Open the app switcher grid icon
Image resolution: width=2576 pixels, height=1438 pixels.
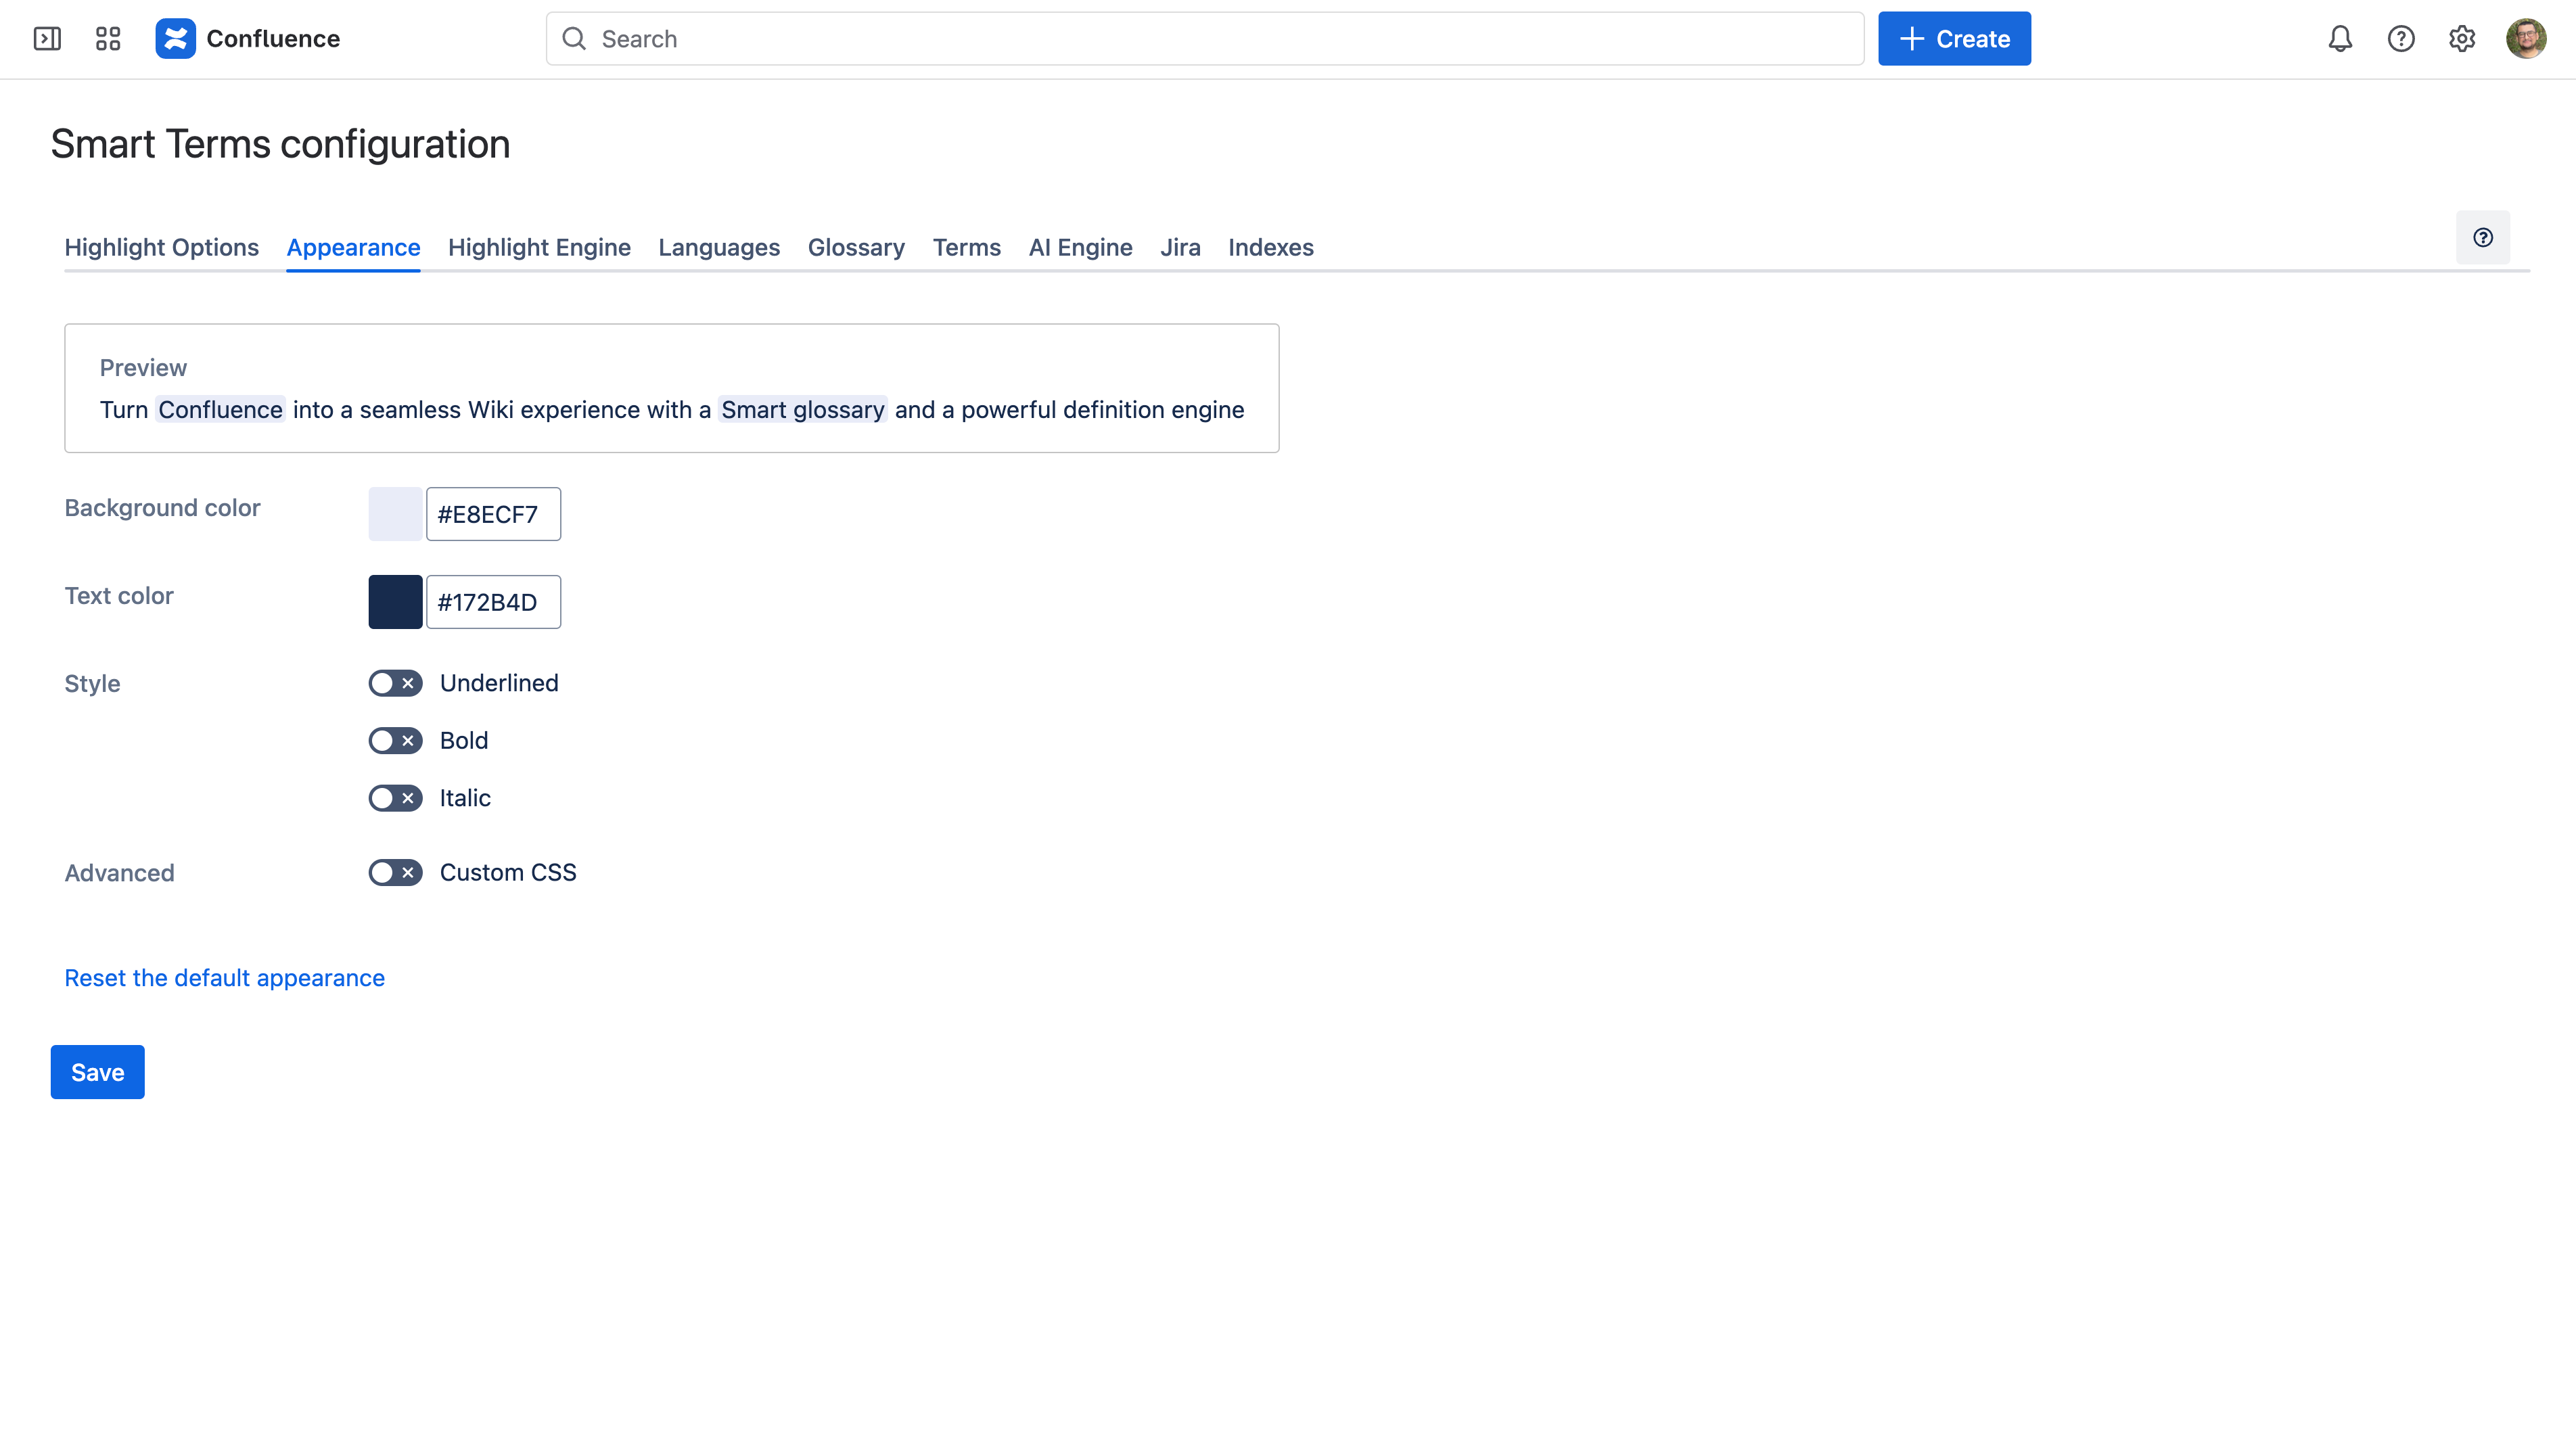108,39
